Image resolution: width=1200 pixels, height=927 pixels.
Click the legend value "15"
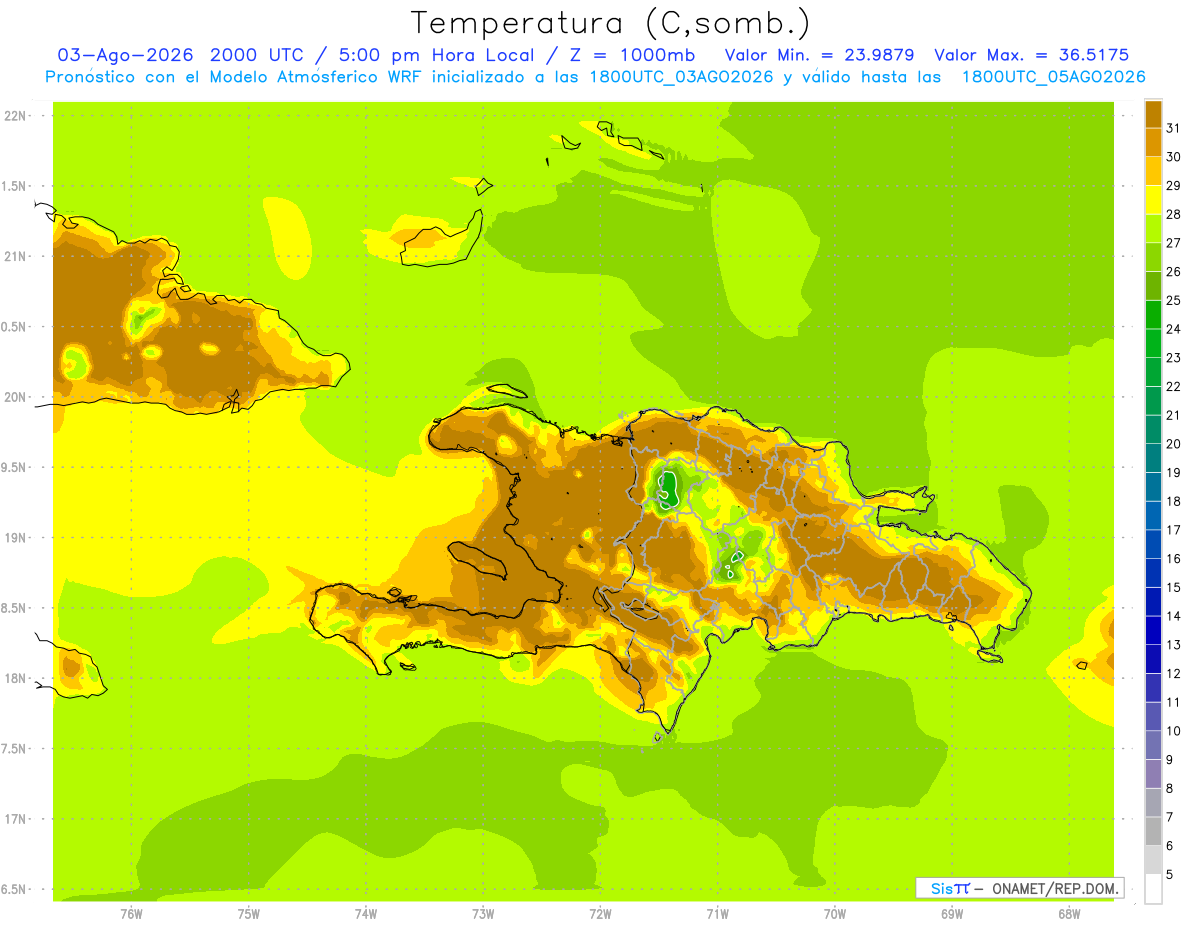(1174, 587)
